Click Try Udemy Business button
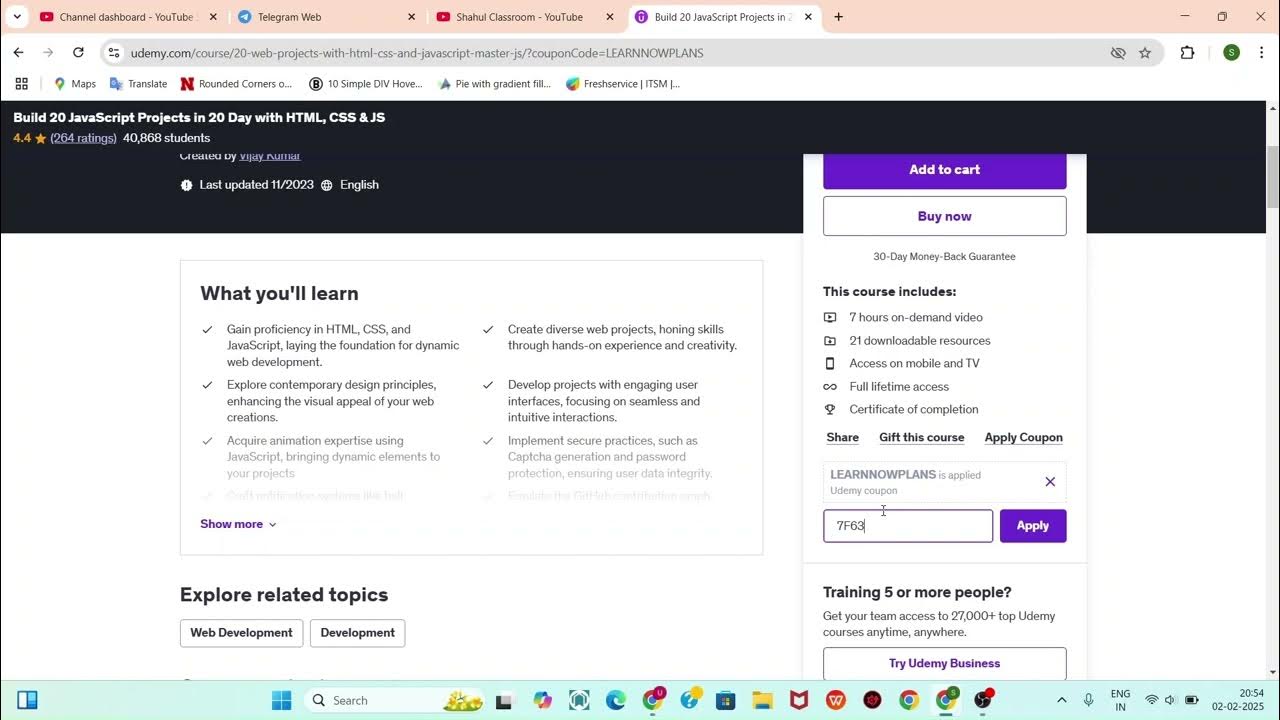The width and height of the screenshot is (1280, 720). tap(944, 663)
